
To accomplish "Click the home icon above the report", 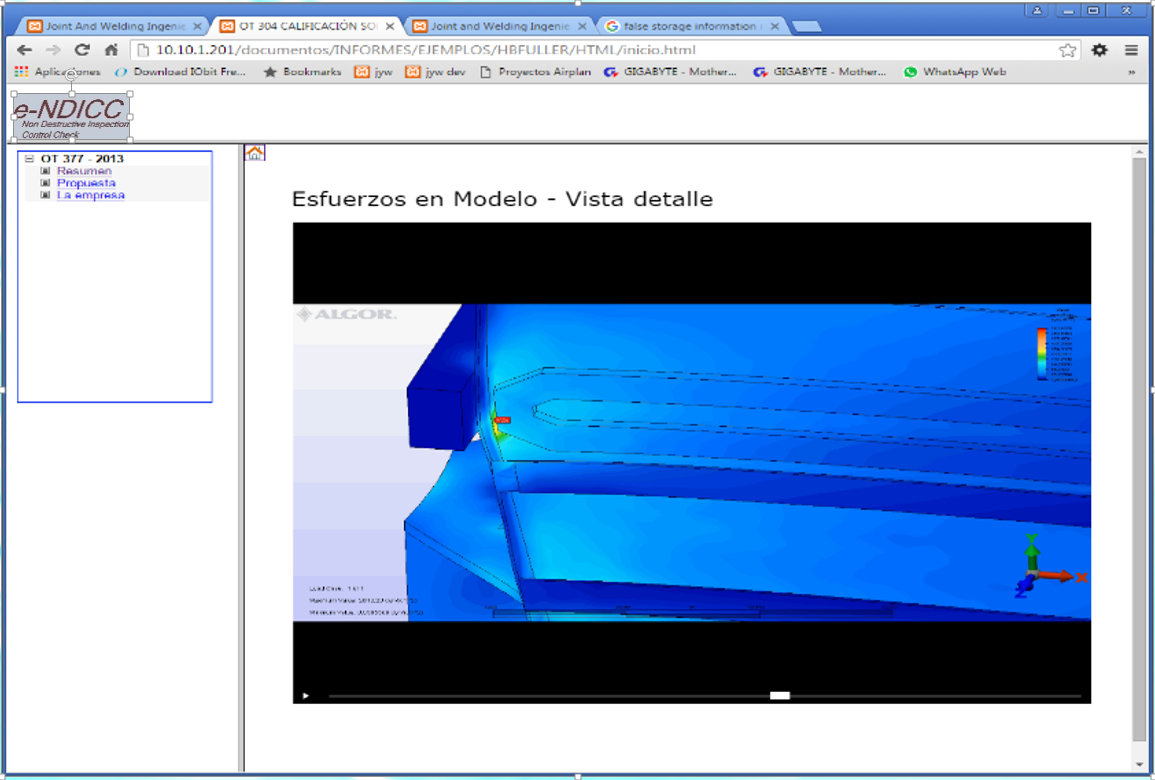I will 255,153.
